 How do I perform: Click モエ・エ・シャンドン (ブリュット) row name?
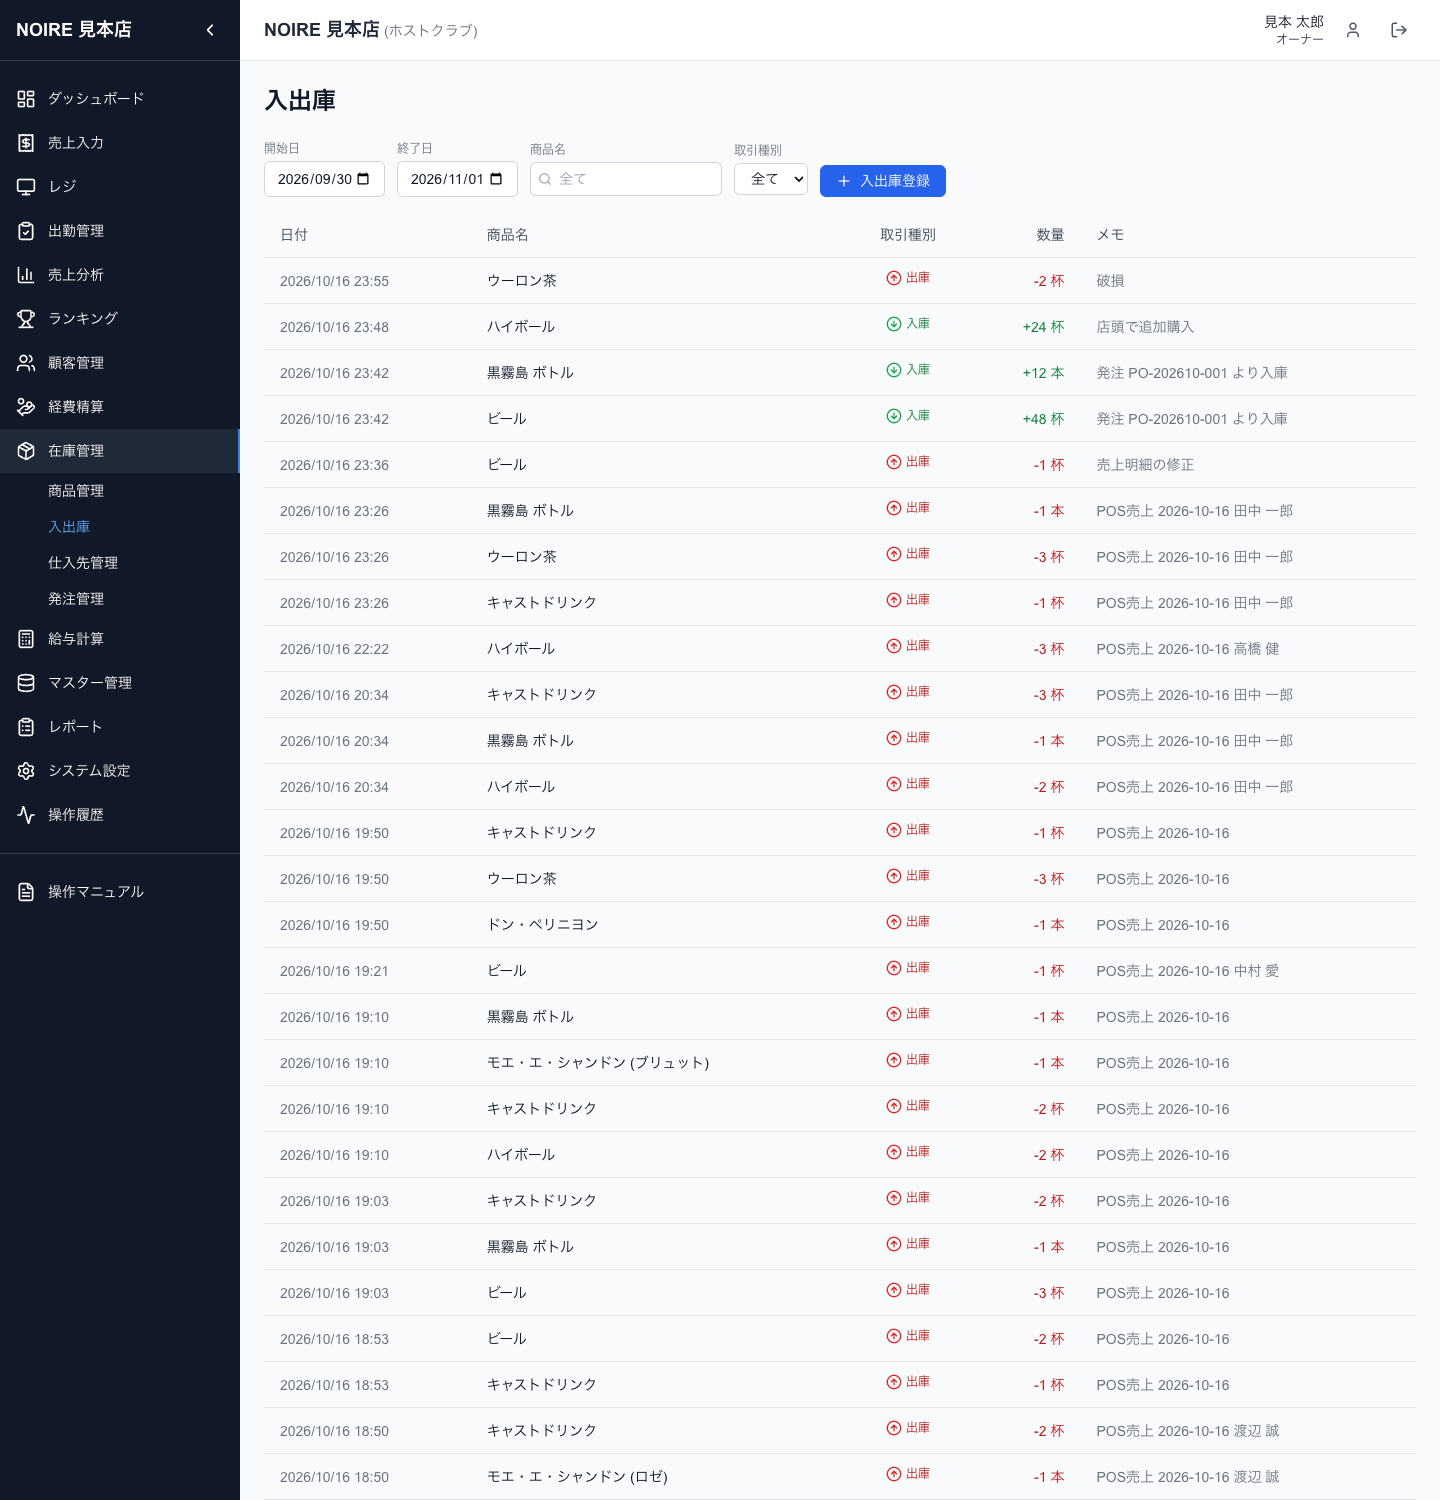598,1063
